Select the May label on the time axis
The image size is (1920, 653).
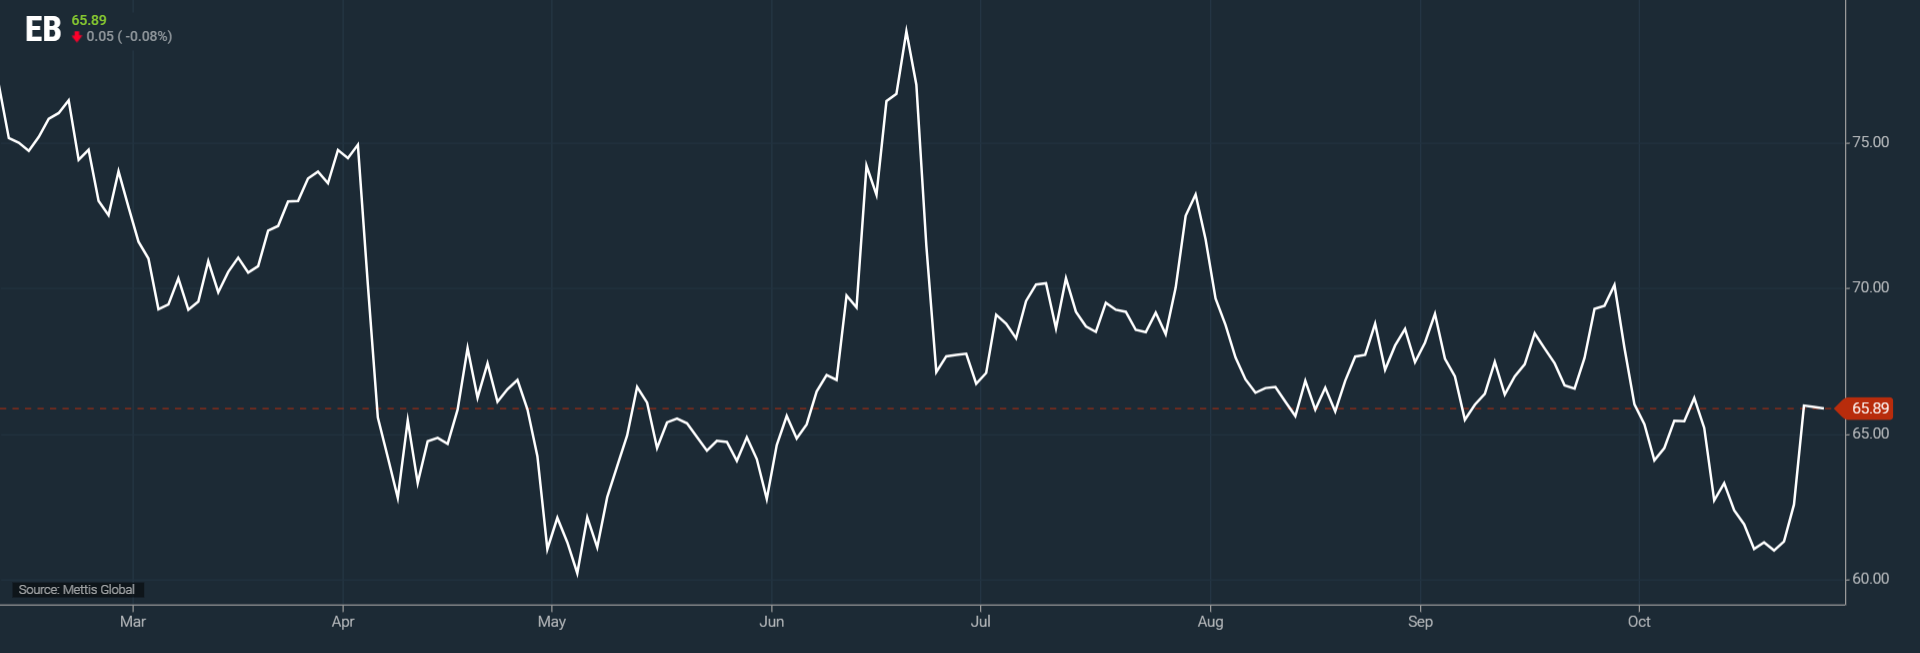(x=552, y=622)
